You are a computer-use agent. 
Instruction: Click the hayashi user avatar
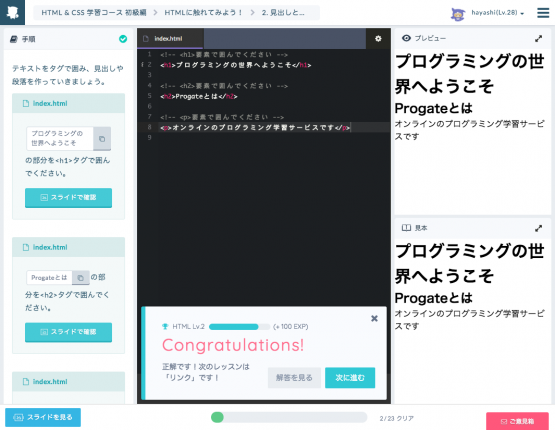coord(457,14)
